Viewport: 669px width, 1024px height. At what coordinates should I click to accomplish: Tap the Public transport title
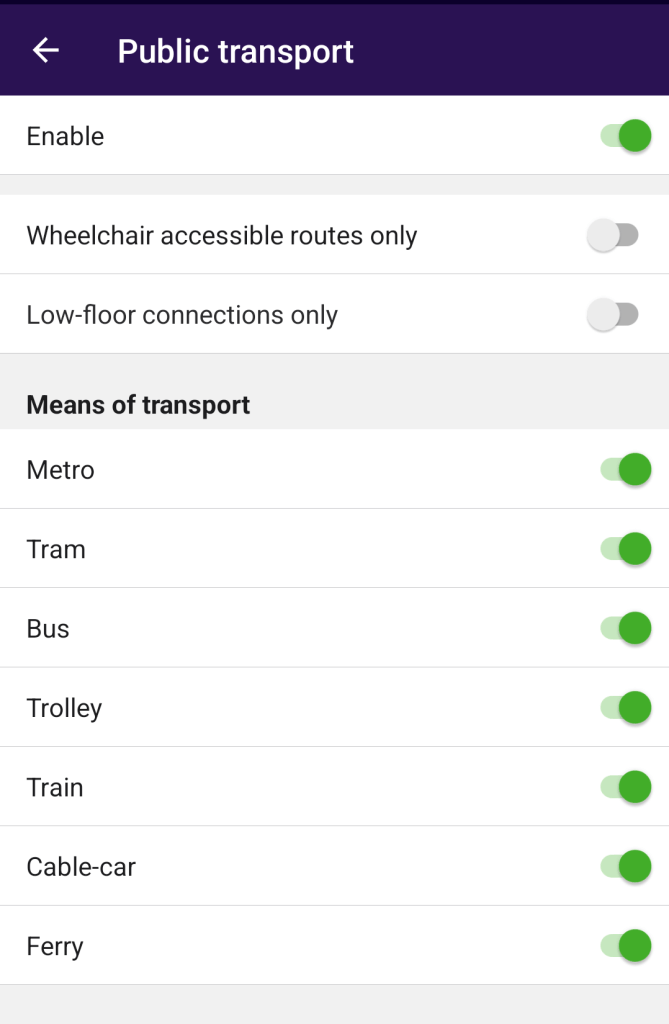click(236, 52)
